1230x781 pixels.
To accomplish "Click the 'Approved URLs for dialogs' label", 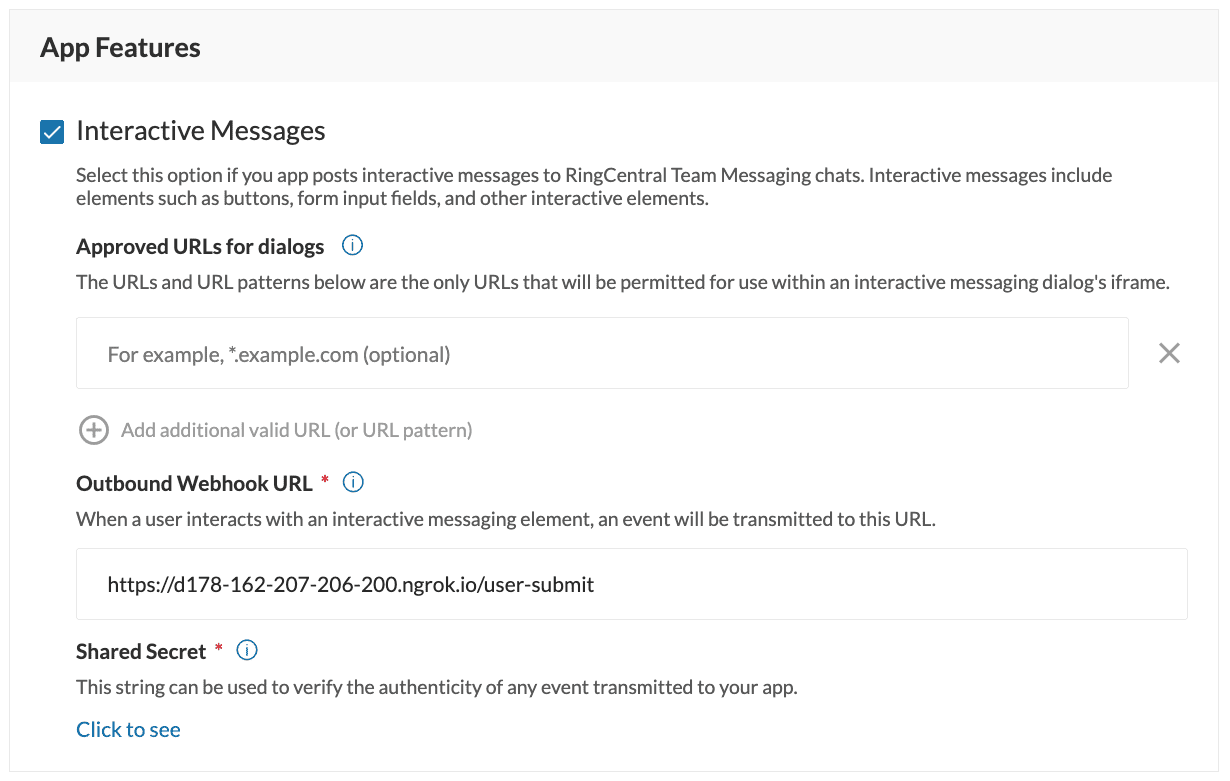I will click(x=200, y=246).
